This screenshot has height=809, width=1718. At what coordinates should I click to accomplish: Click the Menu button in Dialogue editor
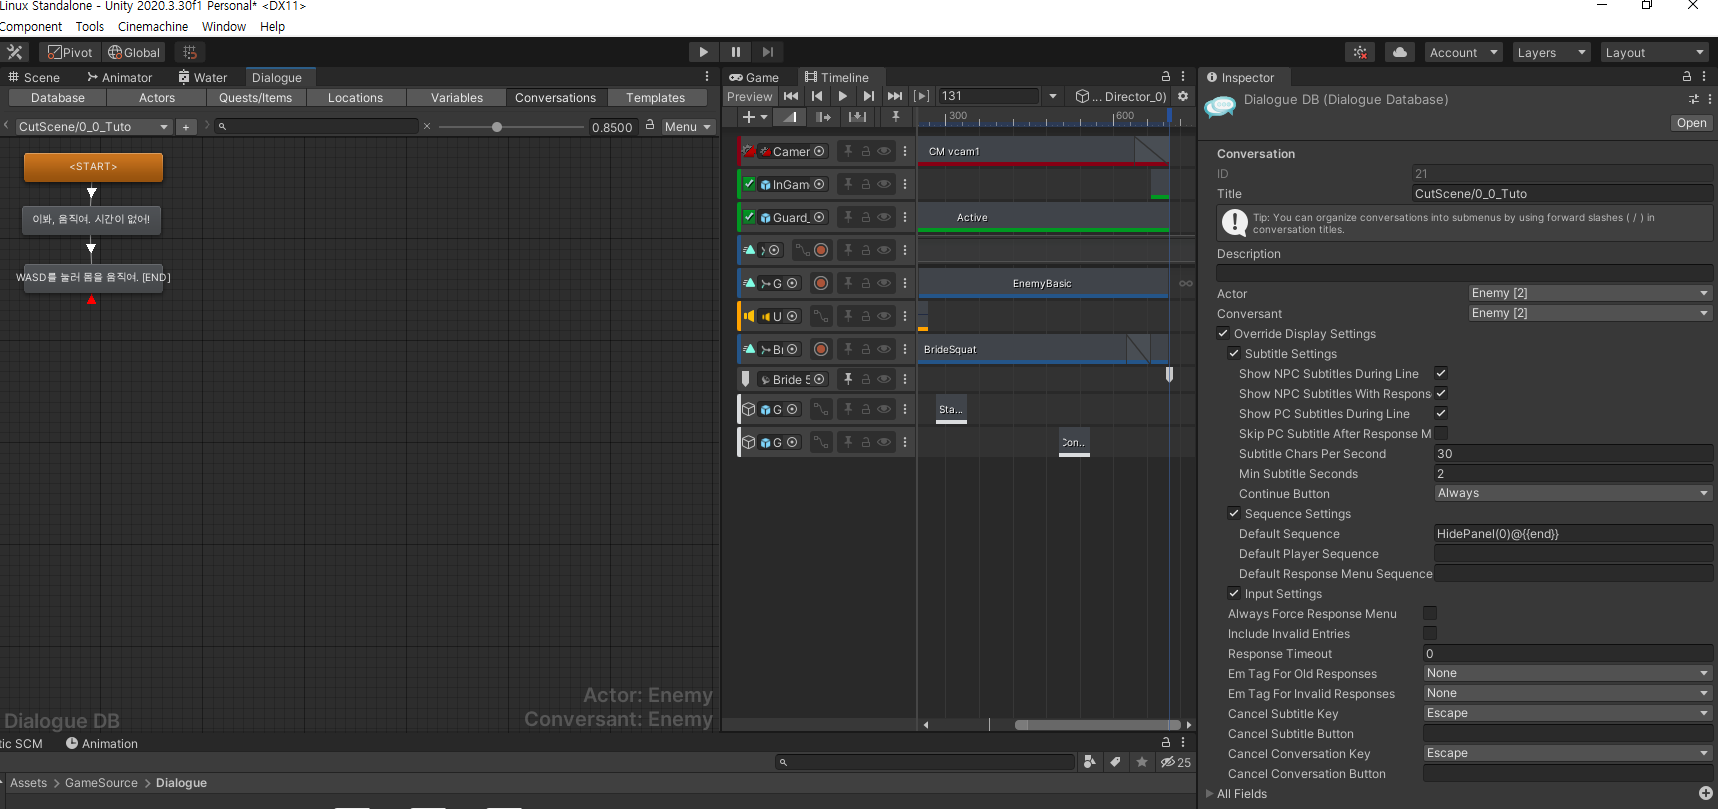[x=688, y=127]
